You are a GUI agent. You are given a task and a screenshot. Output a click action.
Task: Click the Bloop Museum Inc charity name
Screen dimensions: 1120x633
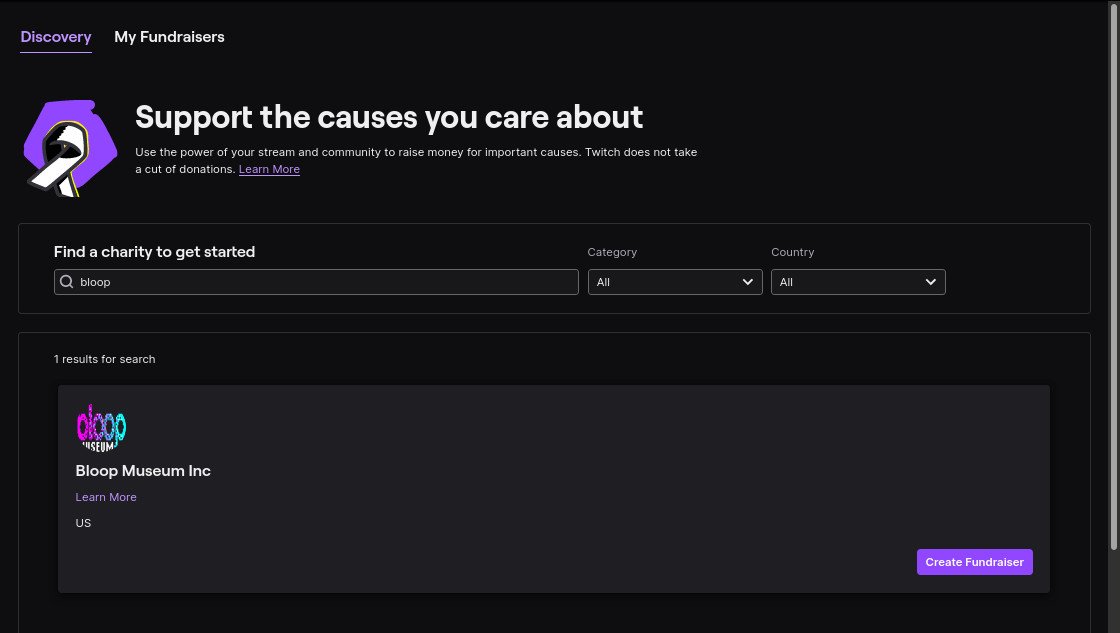tap(143, 470)
